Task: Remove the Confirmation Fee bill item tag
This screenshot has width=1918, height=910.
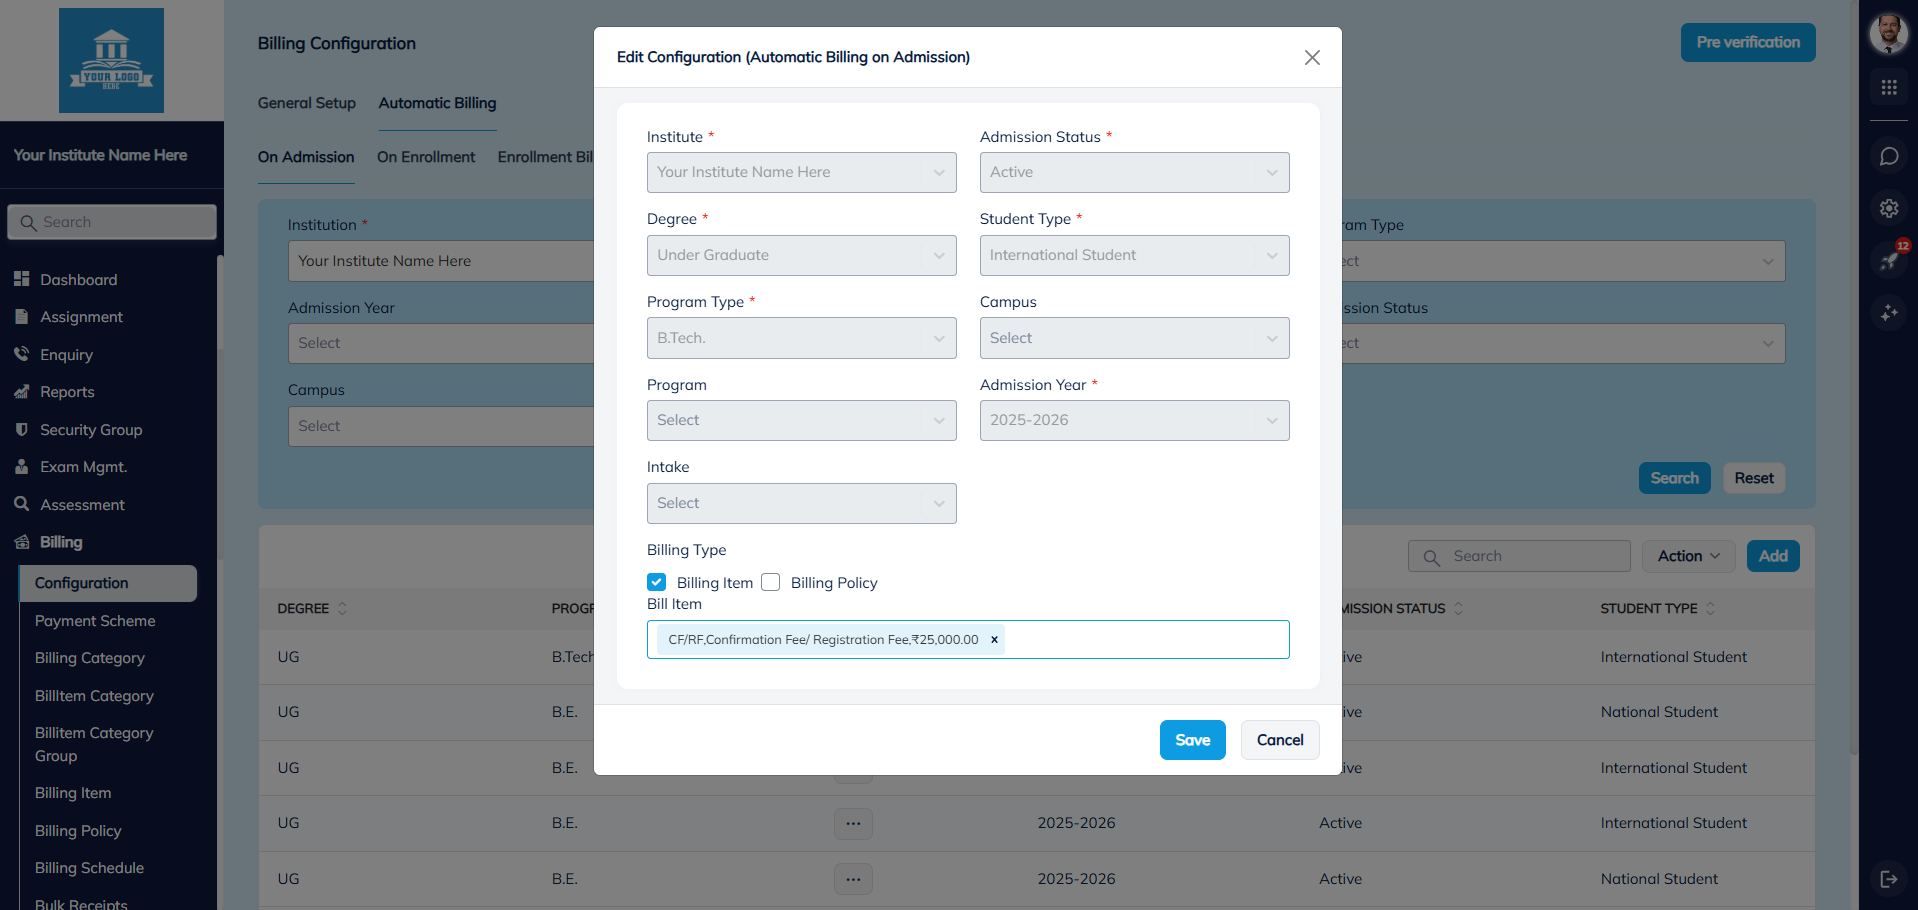Action: pos(994,640)
